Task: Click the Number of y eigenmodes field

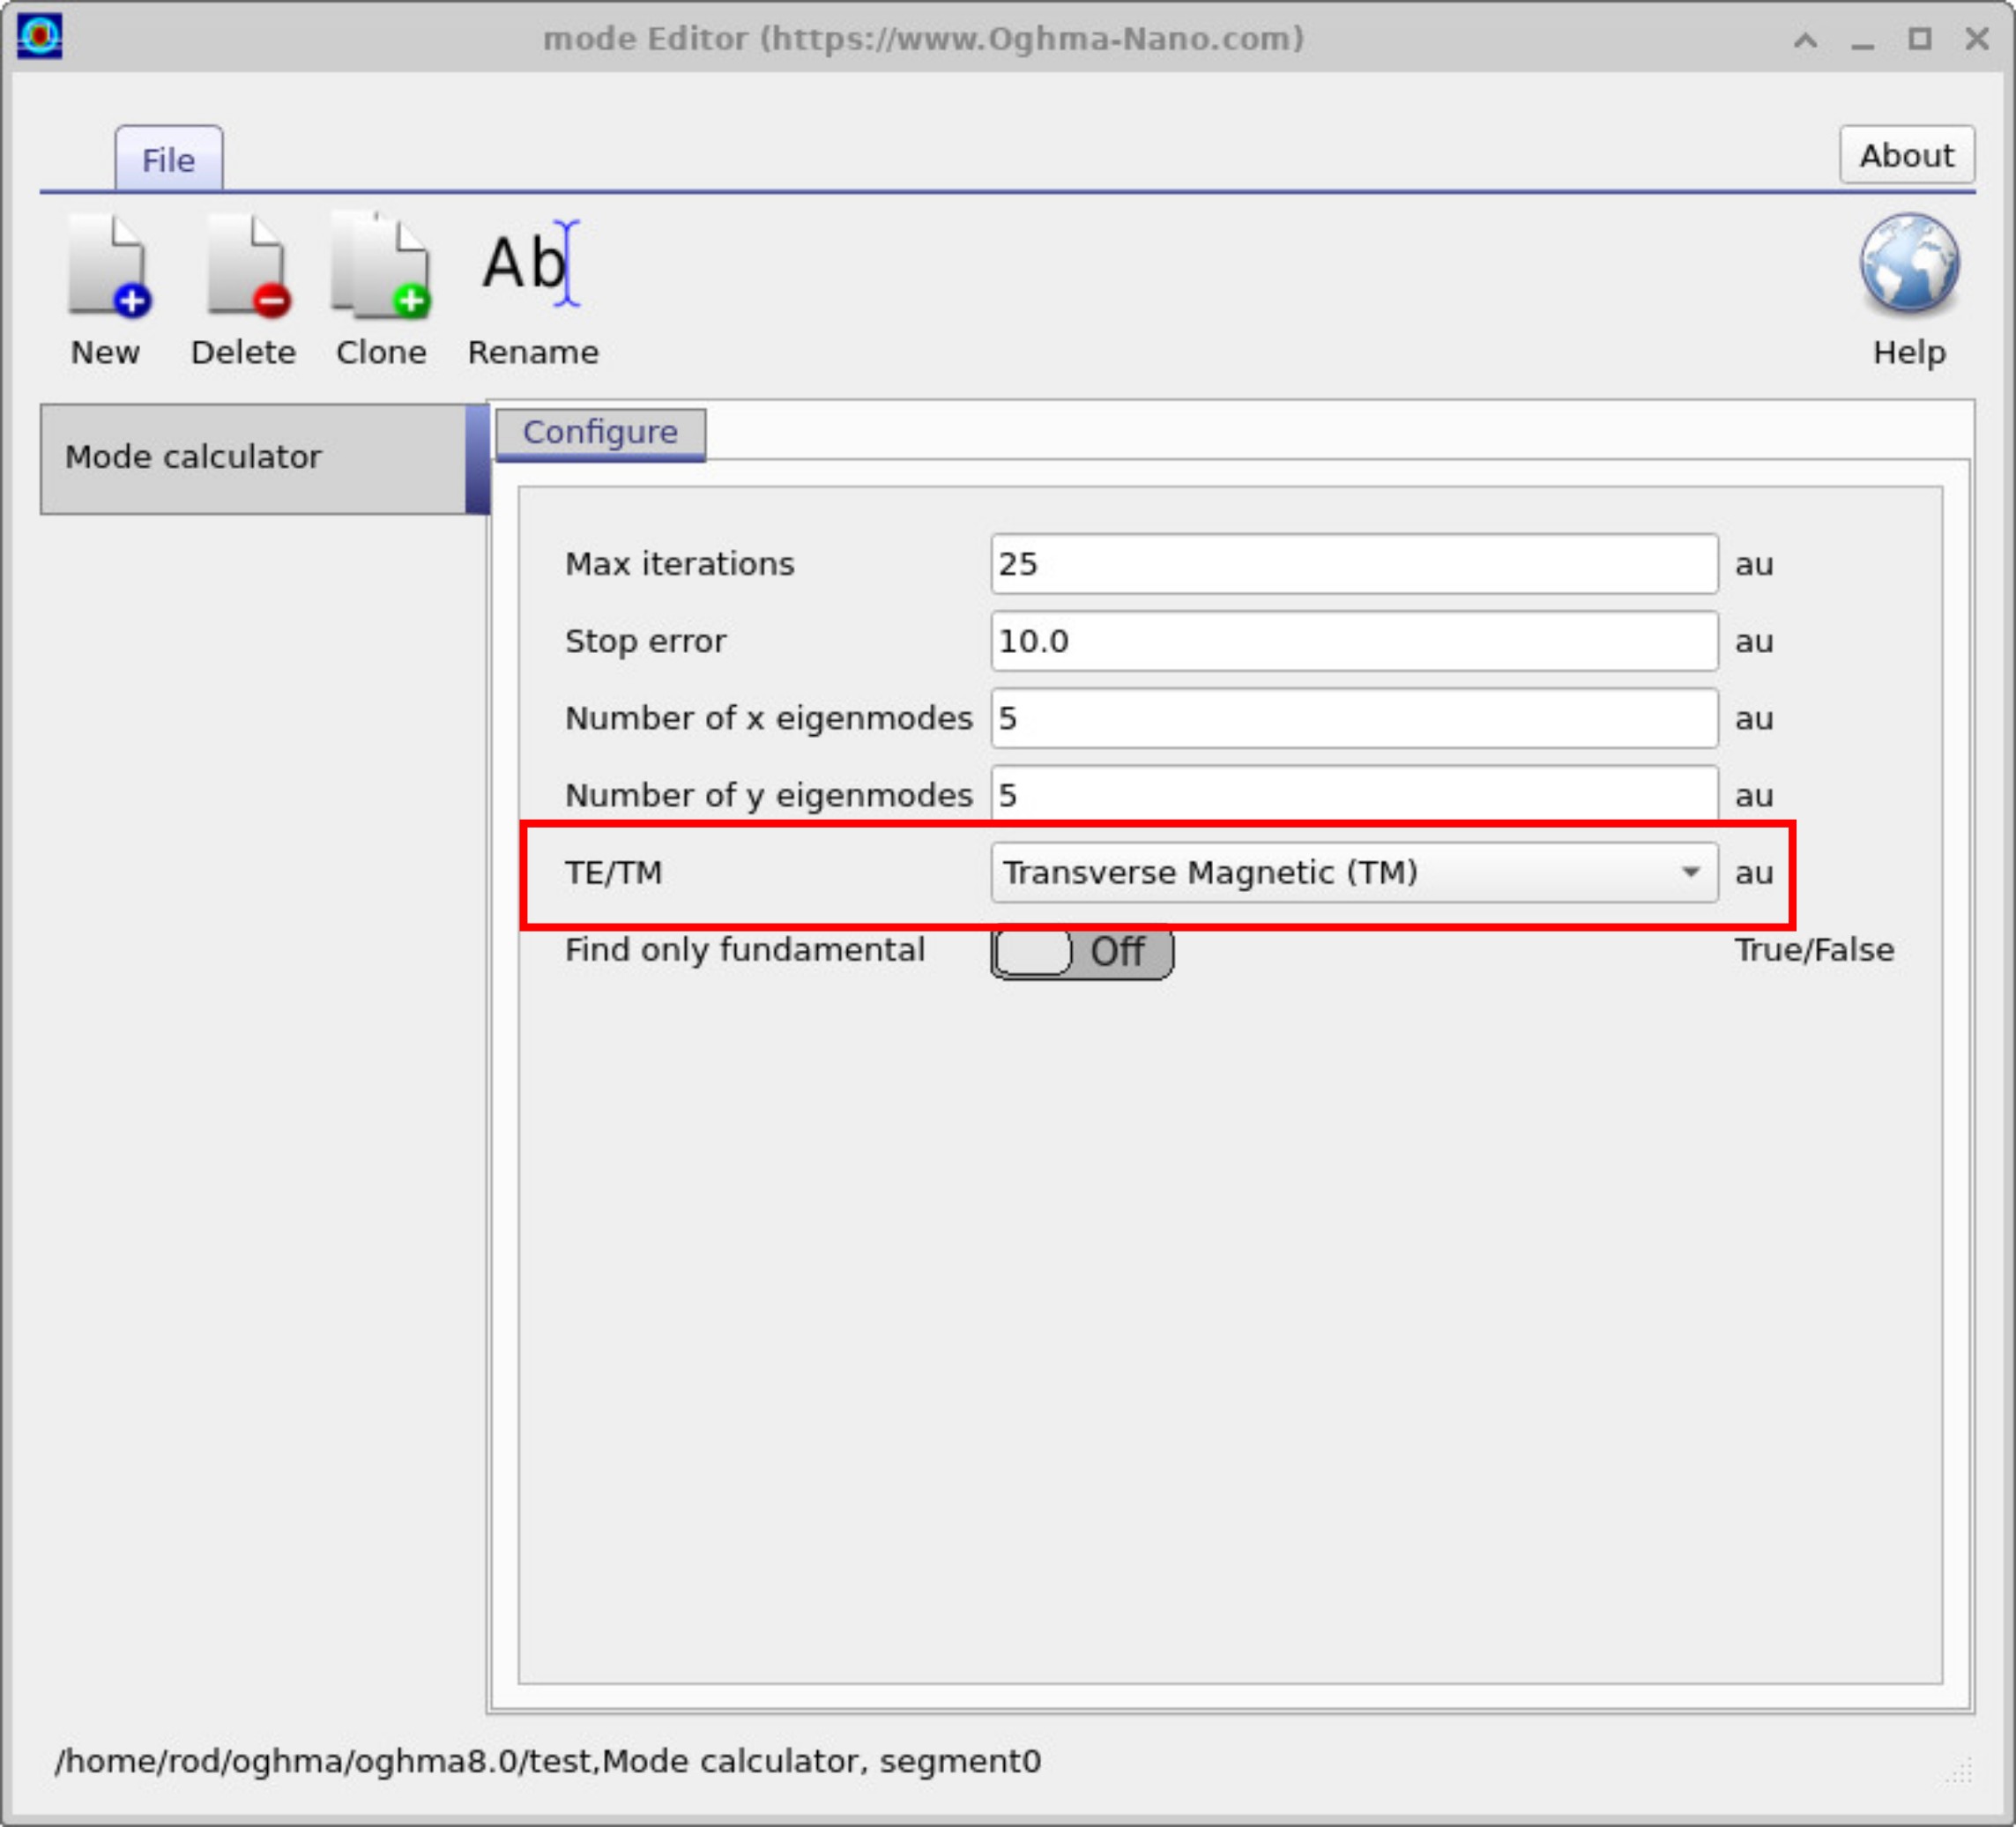Action: pos(1353,794)
